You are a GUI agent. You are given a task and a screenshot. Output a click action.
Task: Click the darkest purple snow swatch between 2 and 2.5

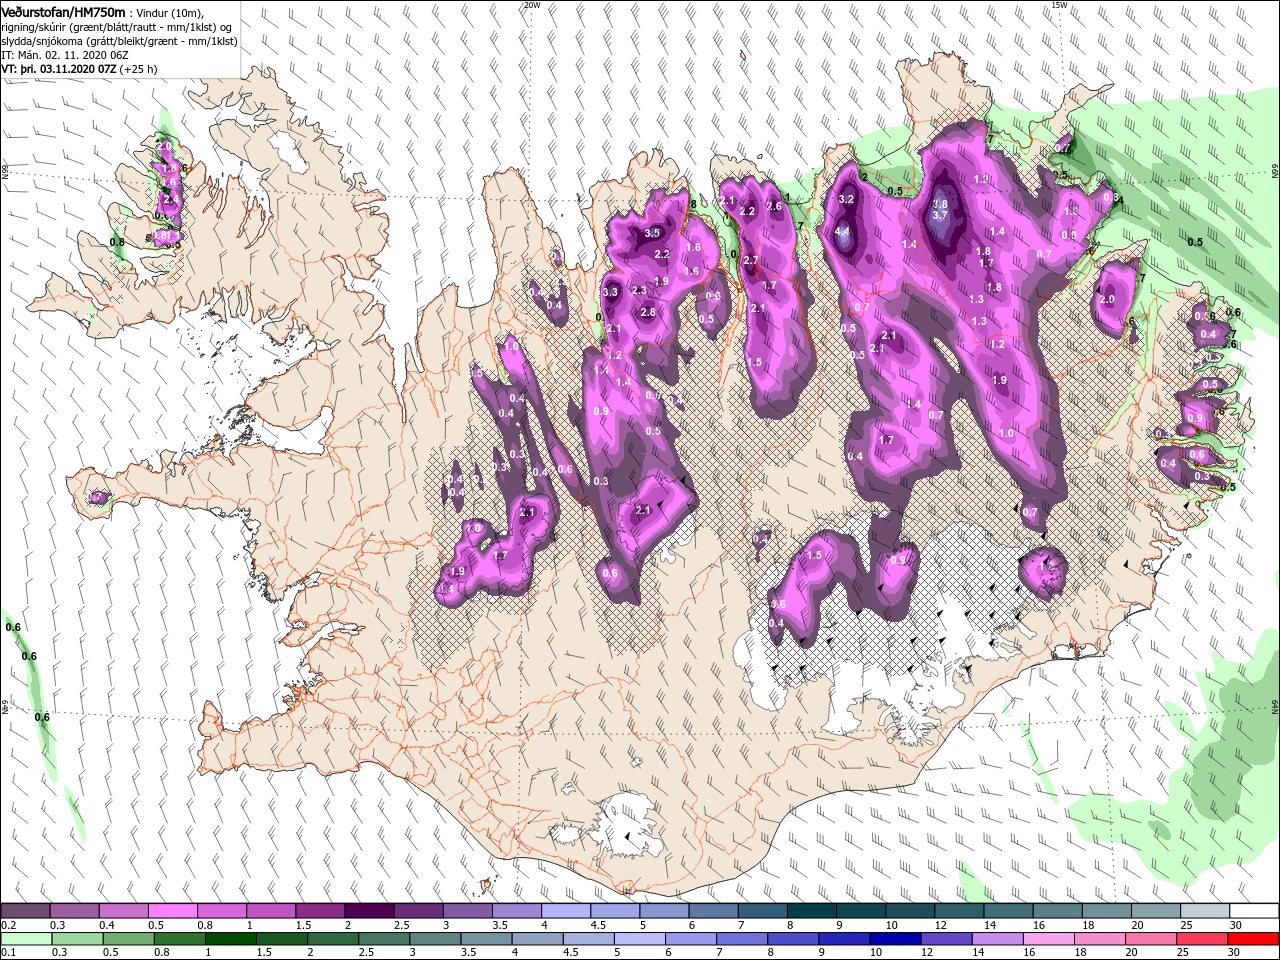click(x=369, y=911)
